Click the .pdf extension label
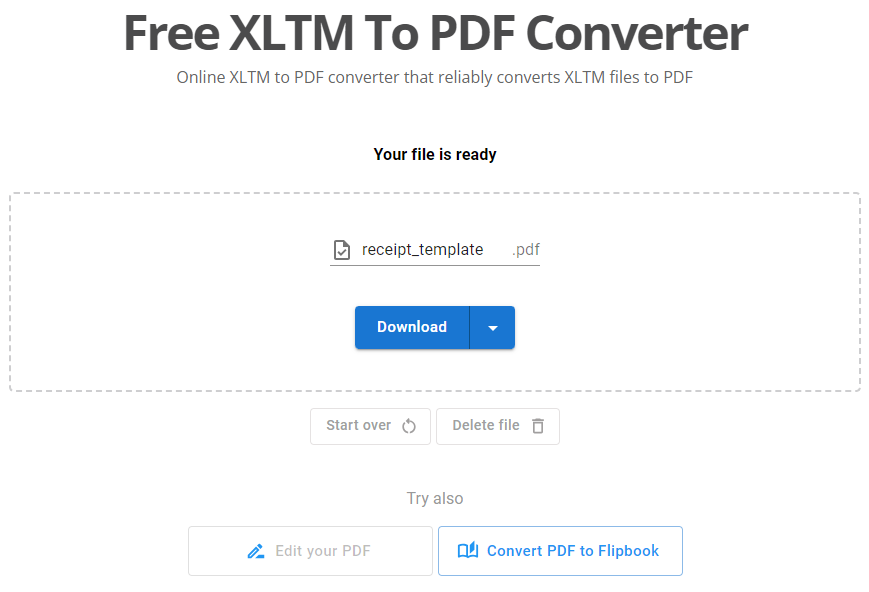The width and height of the screenshot is (869, 592). (525, 250)
